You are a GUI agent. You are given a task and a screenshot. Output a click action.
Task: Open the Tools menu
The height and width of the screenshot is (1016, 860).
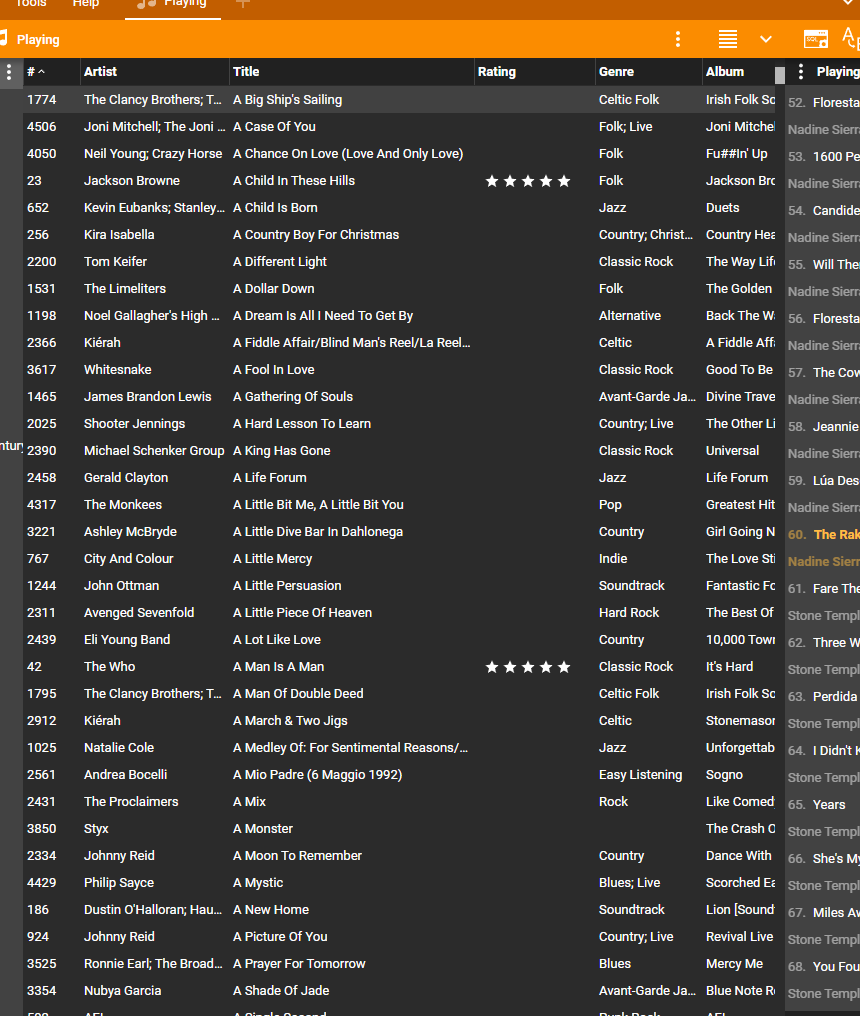click(30, 4)
